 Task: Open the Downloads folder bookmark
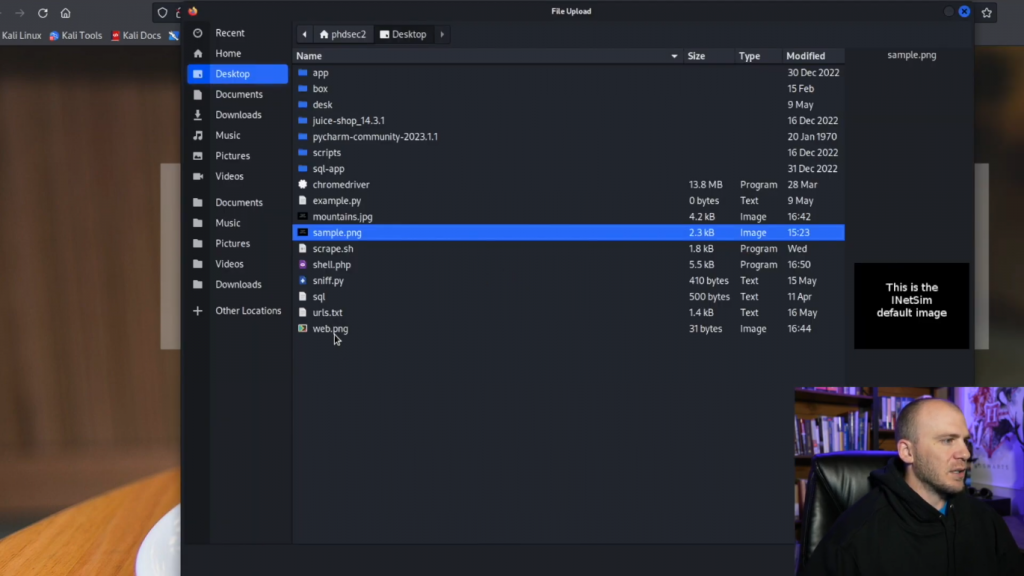[x=237, y=284]
